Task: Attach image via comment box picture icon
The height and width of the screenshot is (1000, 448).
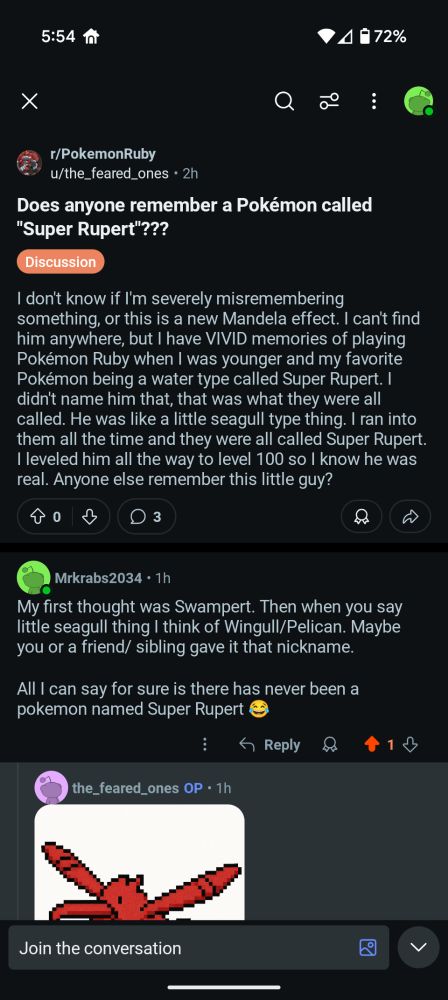Action: click(x=368, y=948)
